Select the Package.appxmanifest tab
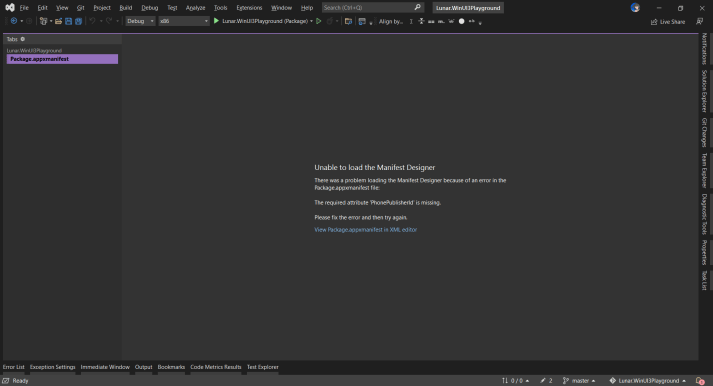Viewport: 713px width, 386px height. tap(62, 59)
